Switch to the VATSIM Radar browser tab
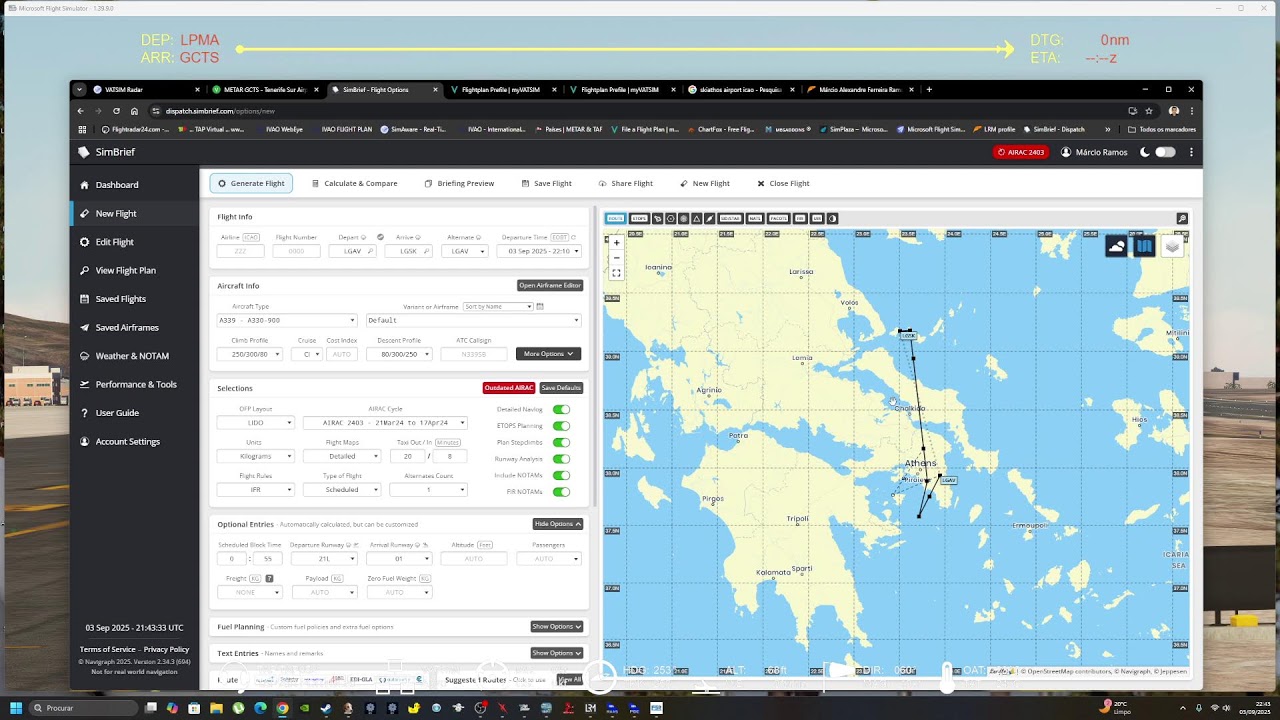This screenshot has height=720, width=1280. click(147, 89)
